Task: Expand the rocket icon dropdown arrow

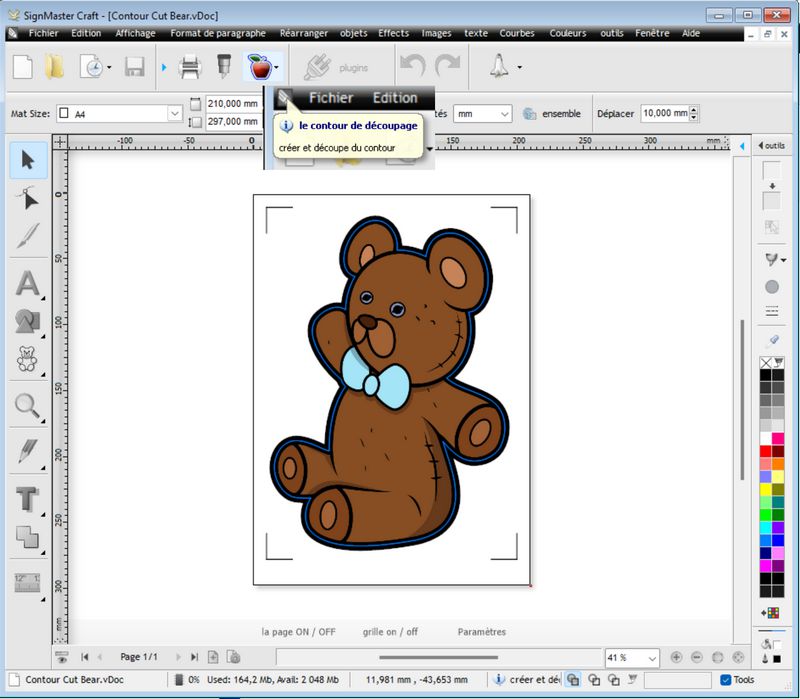Action: [x=519, y=67]
